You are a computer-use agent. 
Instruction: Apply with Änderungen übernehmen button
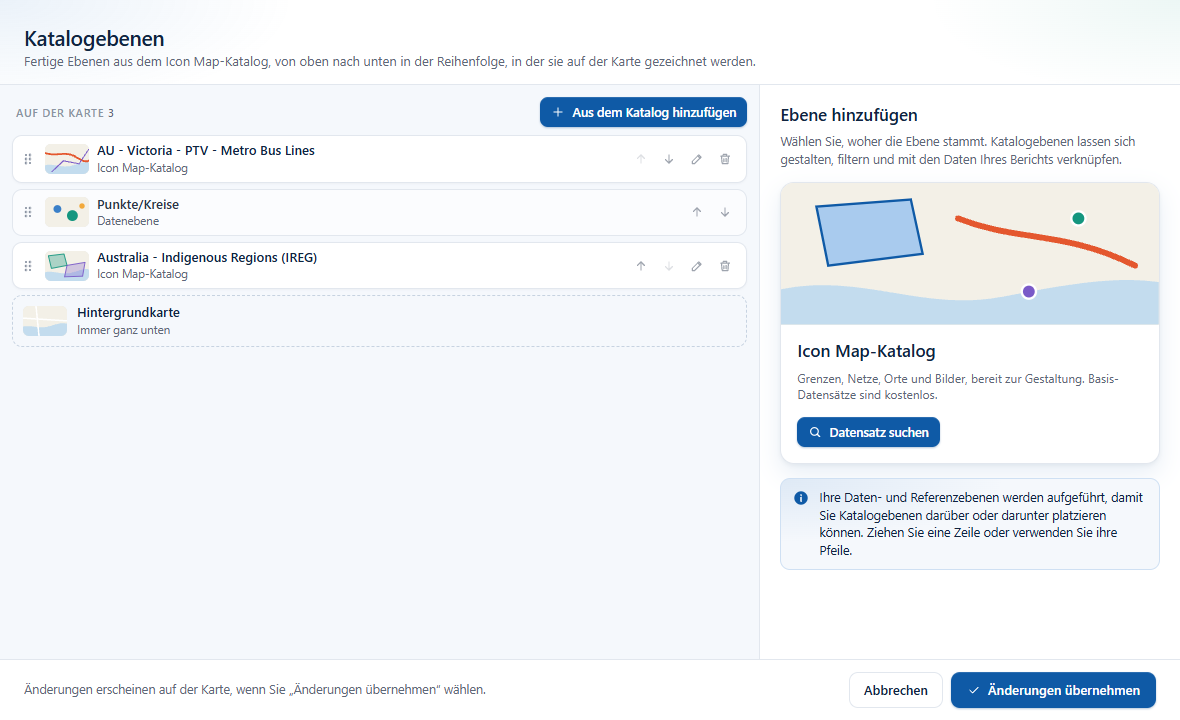point(1054,690)
